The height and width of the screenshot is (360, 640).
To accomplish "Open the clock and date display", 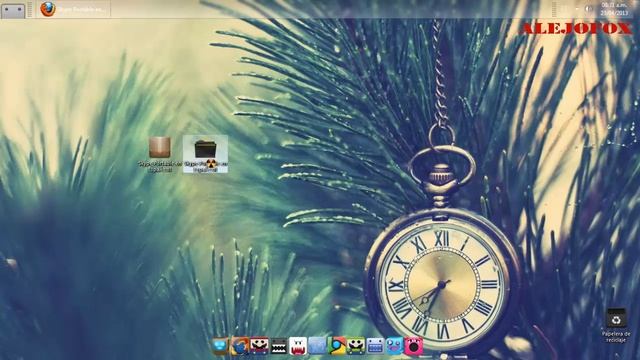I will [x=613, y=9].
